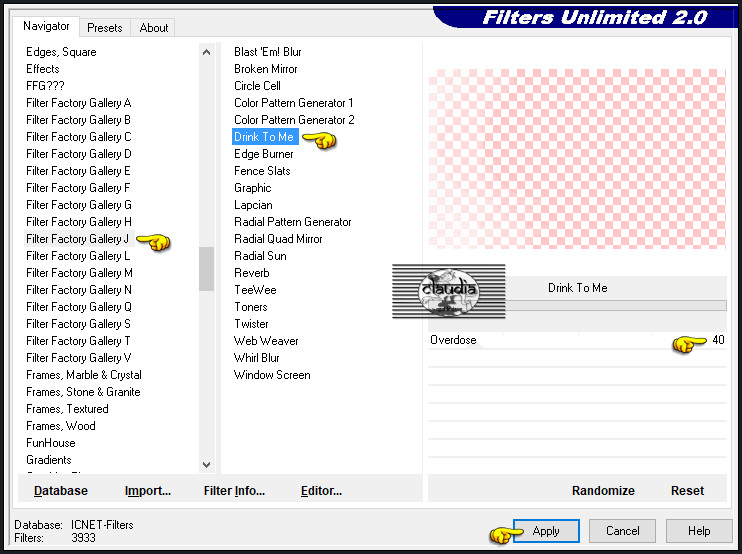This screenshot has width=742, height=554.
Task: Click the category list scrollbar thumb
Action: [x=206, y=269]
